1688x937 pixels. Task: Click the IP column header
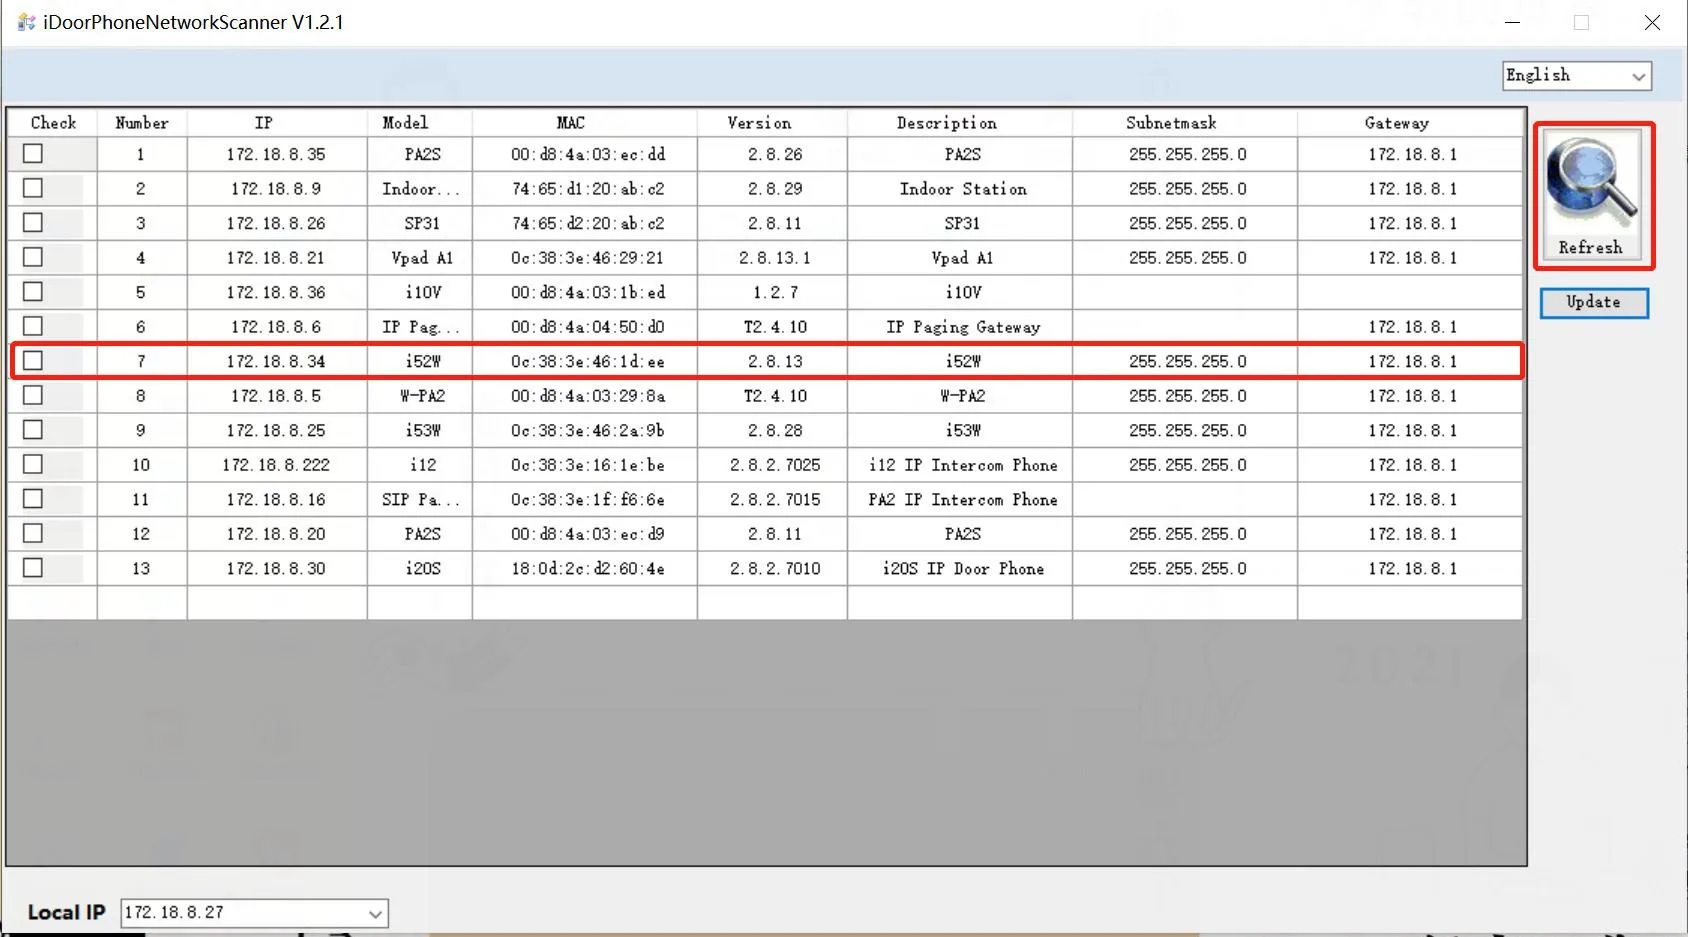point(263,122)
